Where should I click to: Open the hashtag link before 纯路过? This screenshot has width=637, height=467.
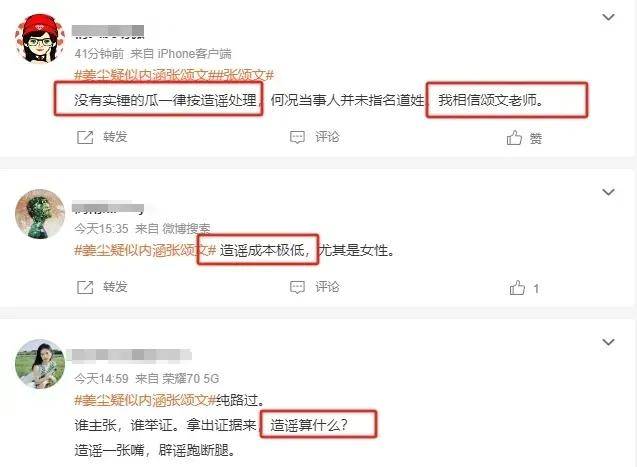145,400
